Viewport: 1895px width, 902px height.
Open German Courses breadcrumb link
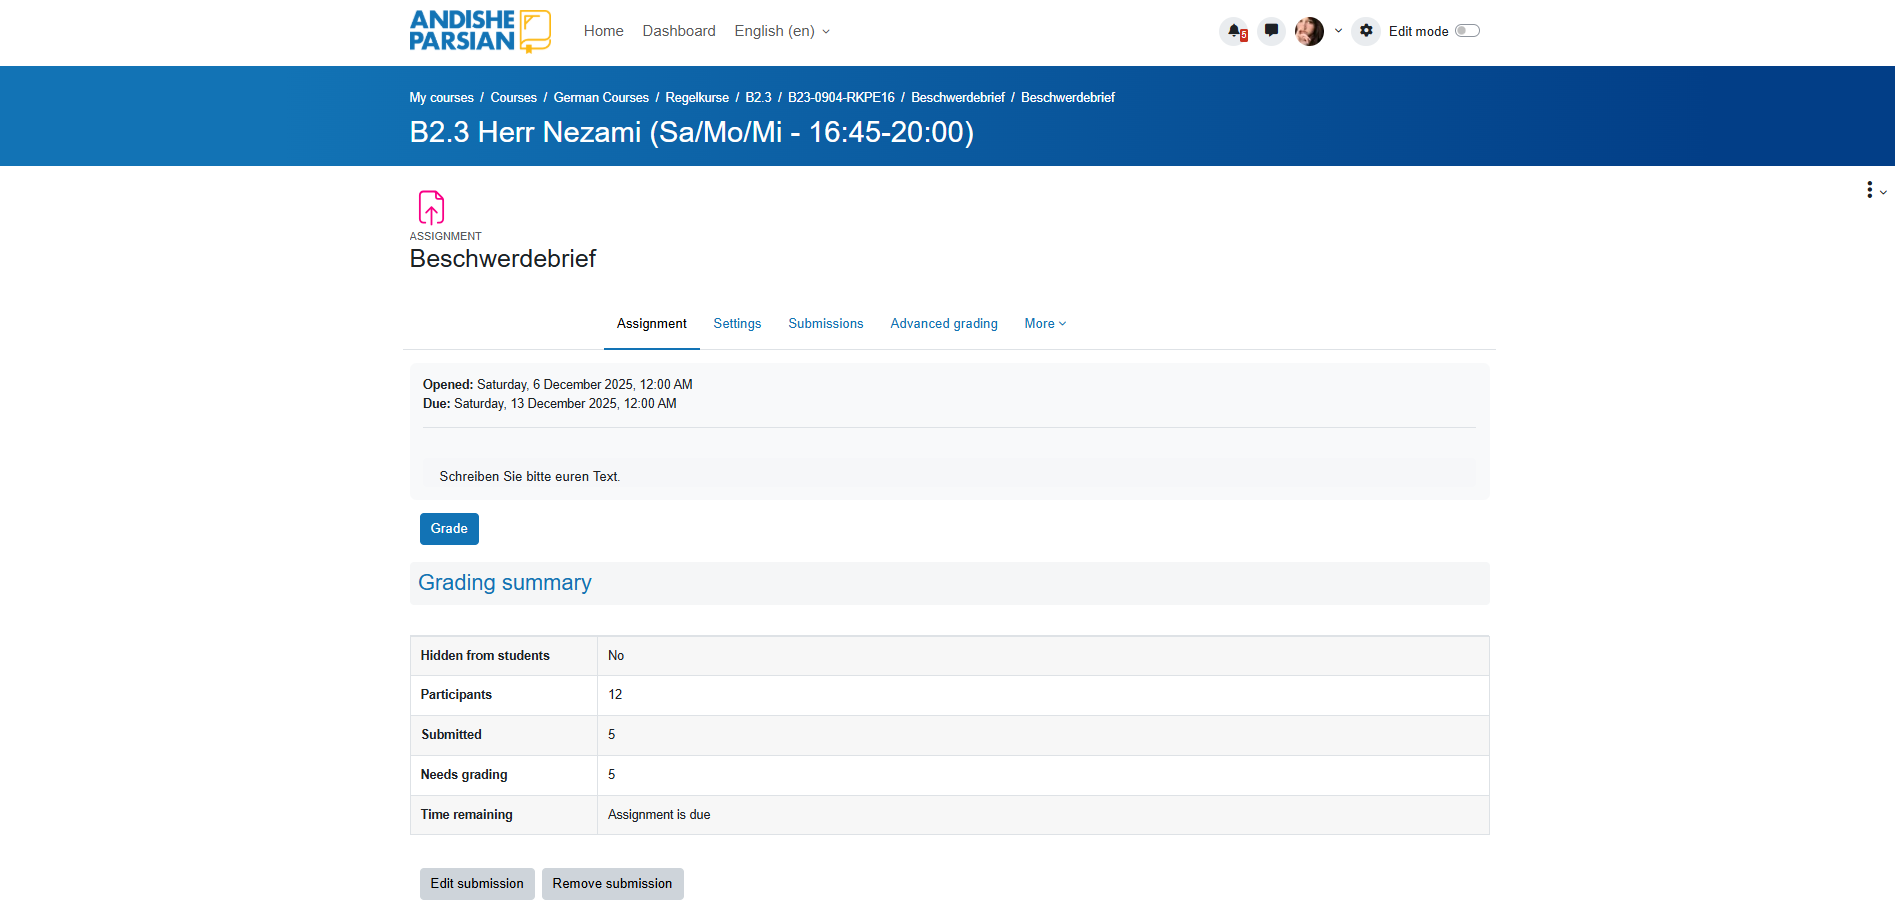601,98
